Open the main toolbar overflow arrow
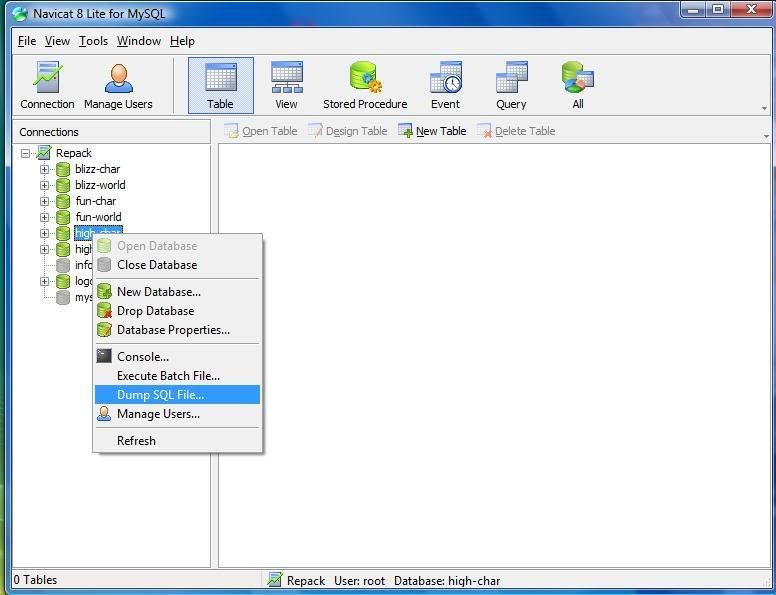This screenshot has width=776, height=595. 764,108
